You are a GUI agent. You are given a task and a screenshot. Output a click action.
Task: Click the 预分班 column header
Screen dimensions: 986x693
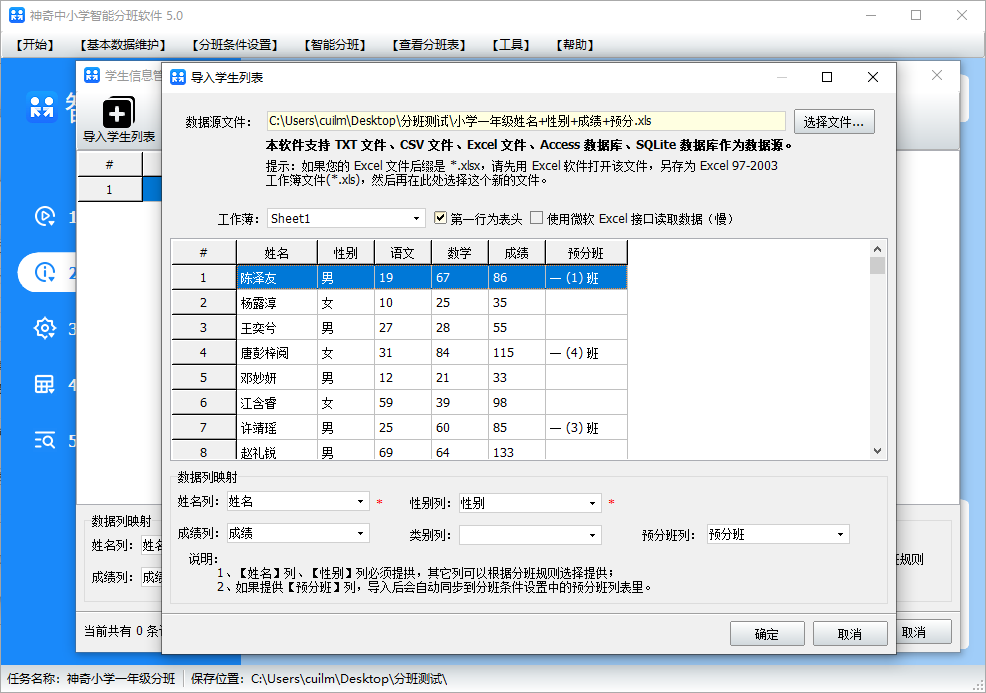pyautogui.click(x=586, y=253)
